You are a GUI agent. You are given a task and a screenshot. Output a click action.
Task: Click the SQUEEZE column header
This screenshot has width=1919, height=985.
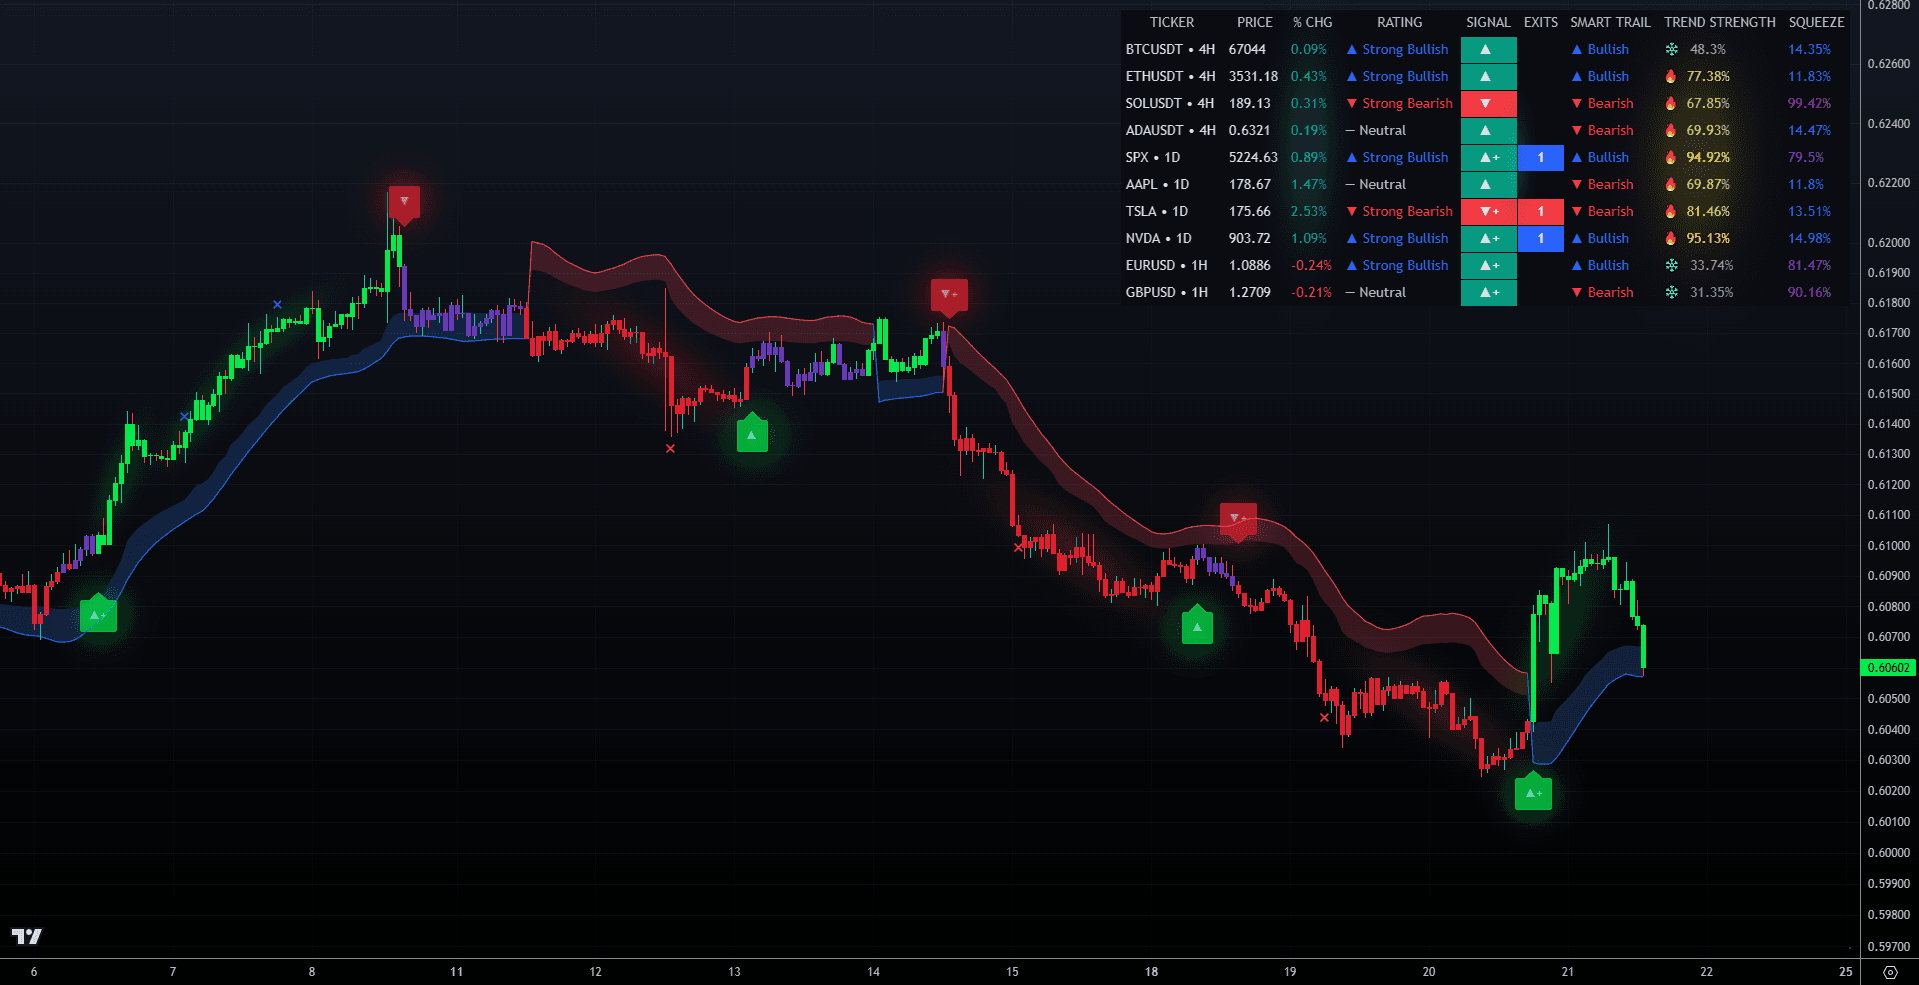point(1816,22)
